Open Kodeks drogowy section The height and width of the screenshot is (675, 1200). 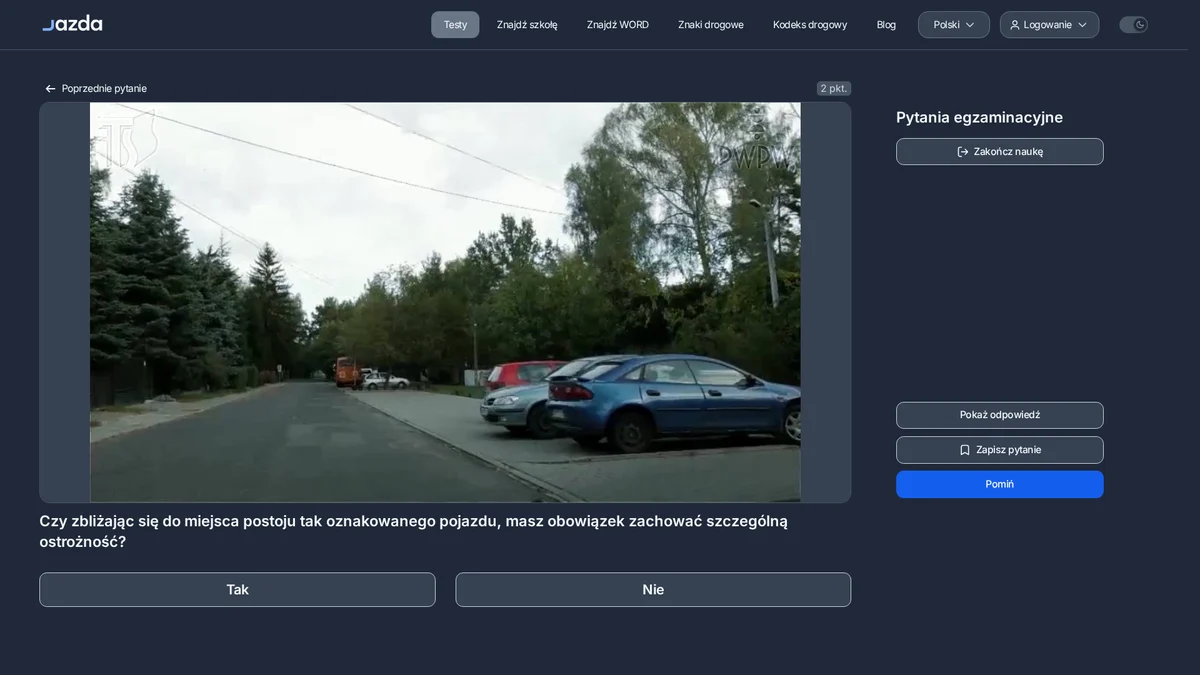(810, 25)
